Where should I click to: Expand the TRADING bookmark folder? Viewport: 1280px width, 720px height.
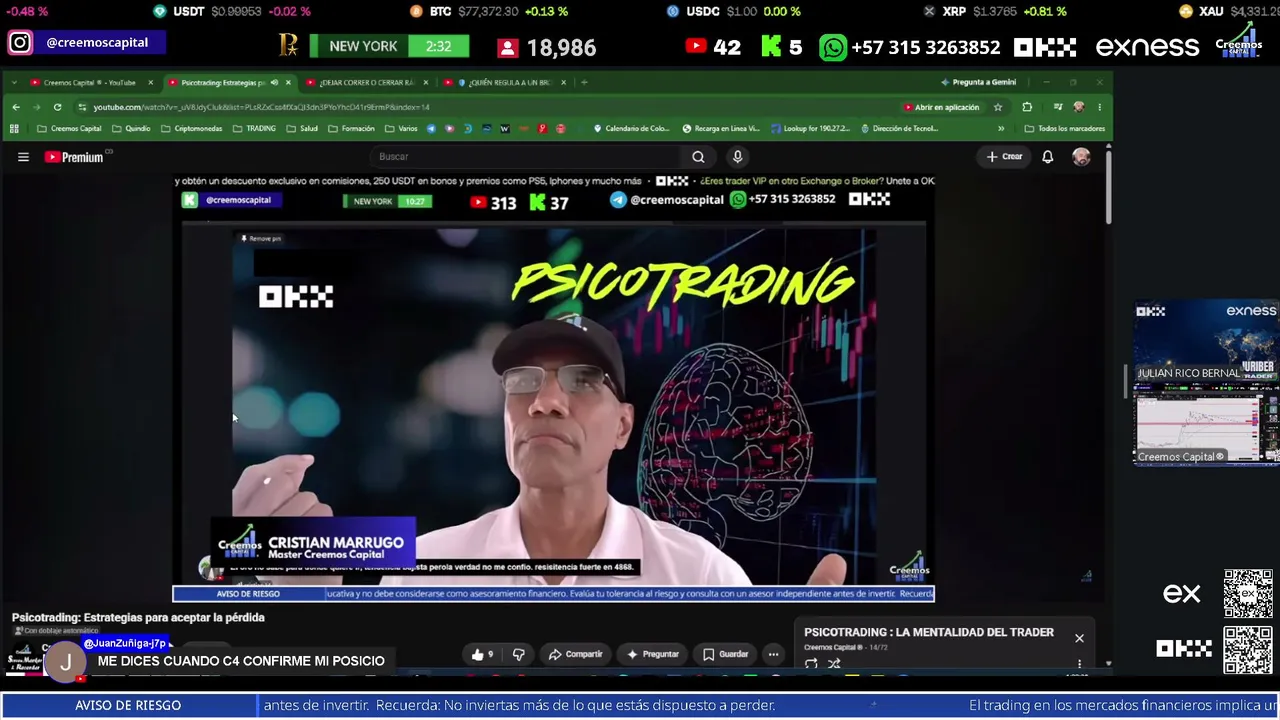[x=254, y=129]
